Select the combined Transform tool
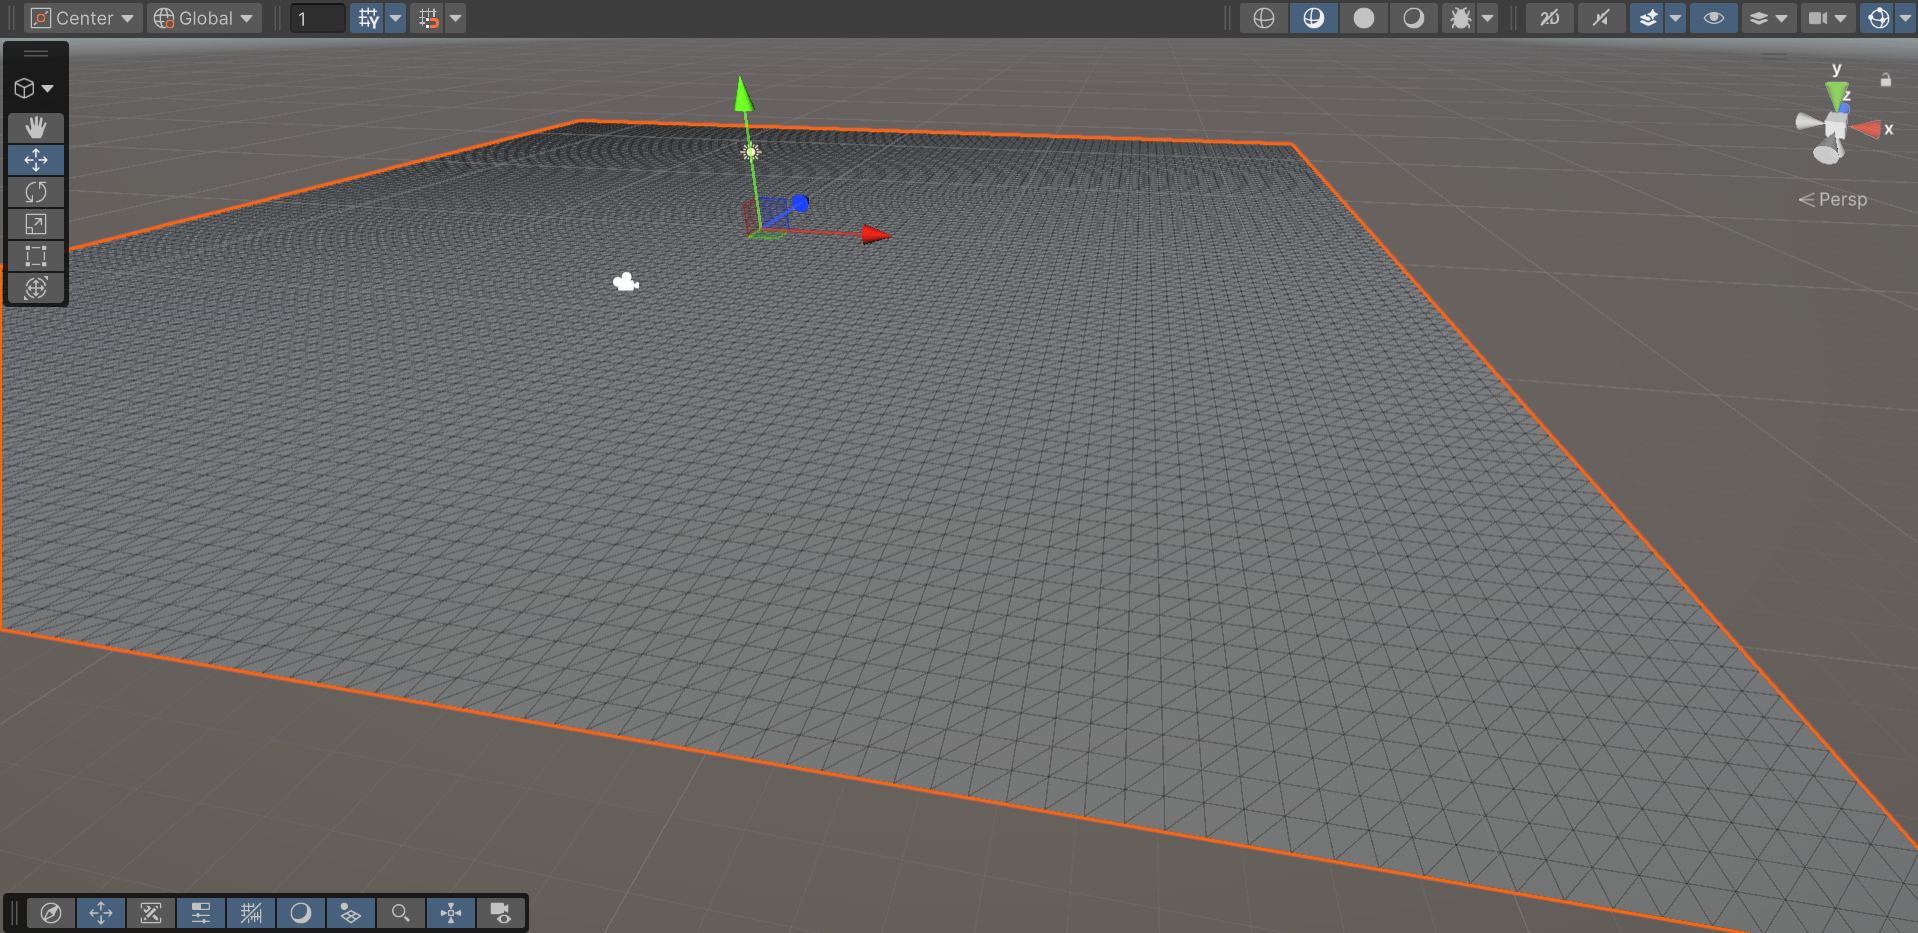Viewport: 1918px width, 933px height. point(36,288)
